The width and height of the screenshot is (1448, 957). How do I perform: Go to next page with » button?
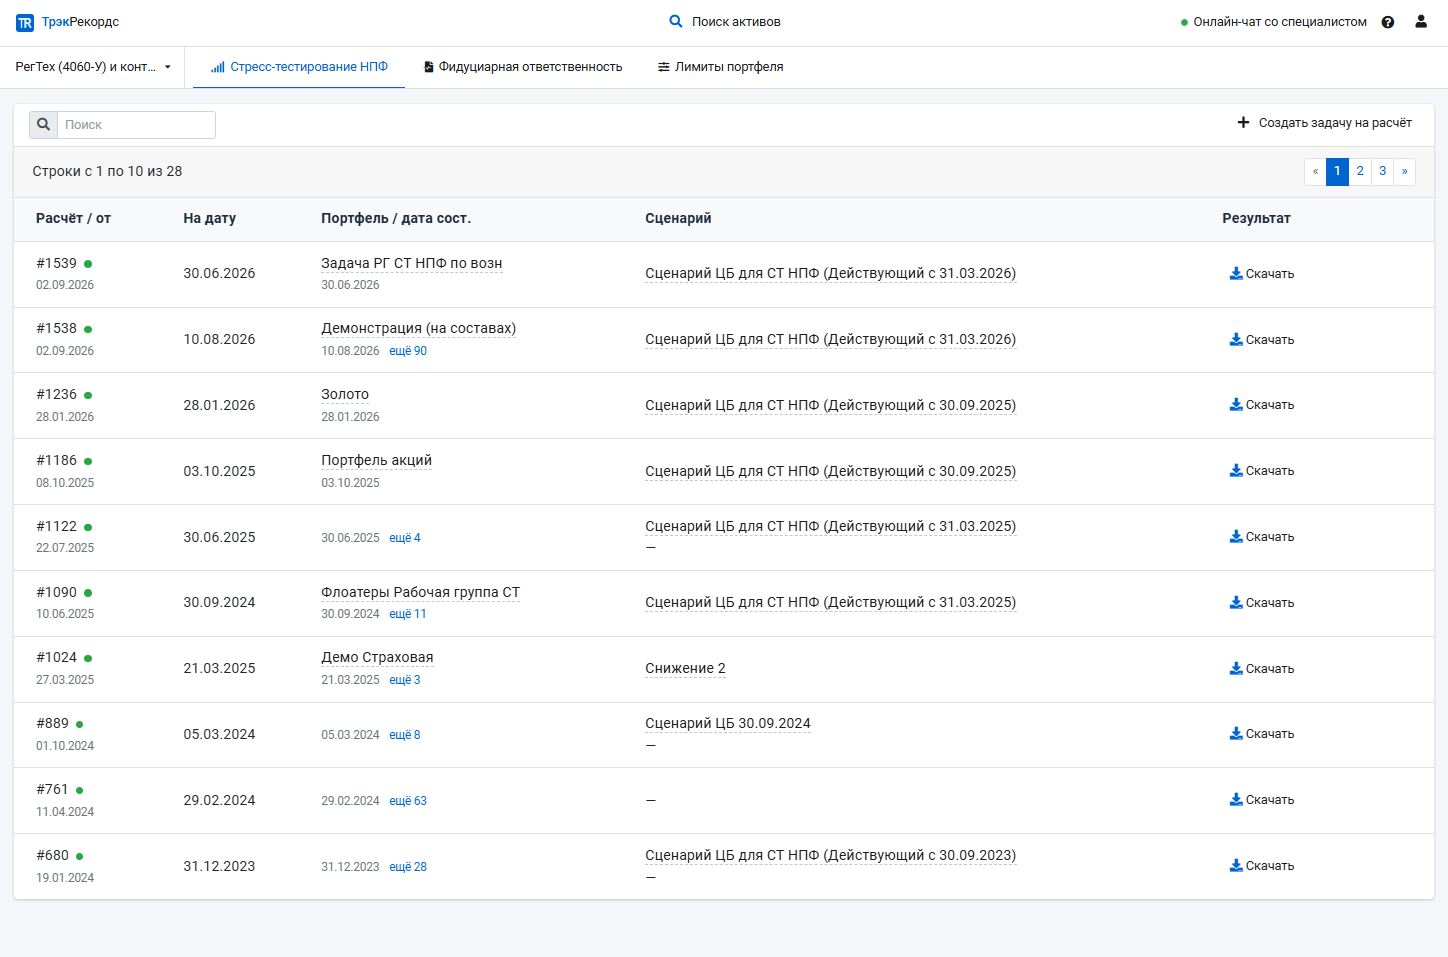(1405, 171)
